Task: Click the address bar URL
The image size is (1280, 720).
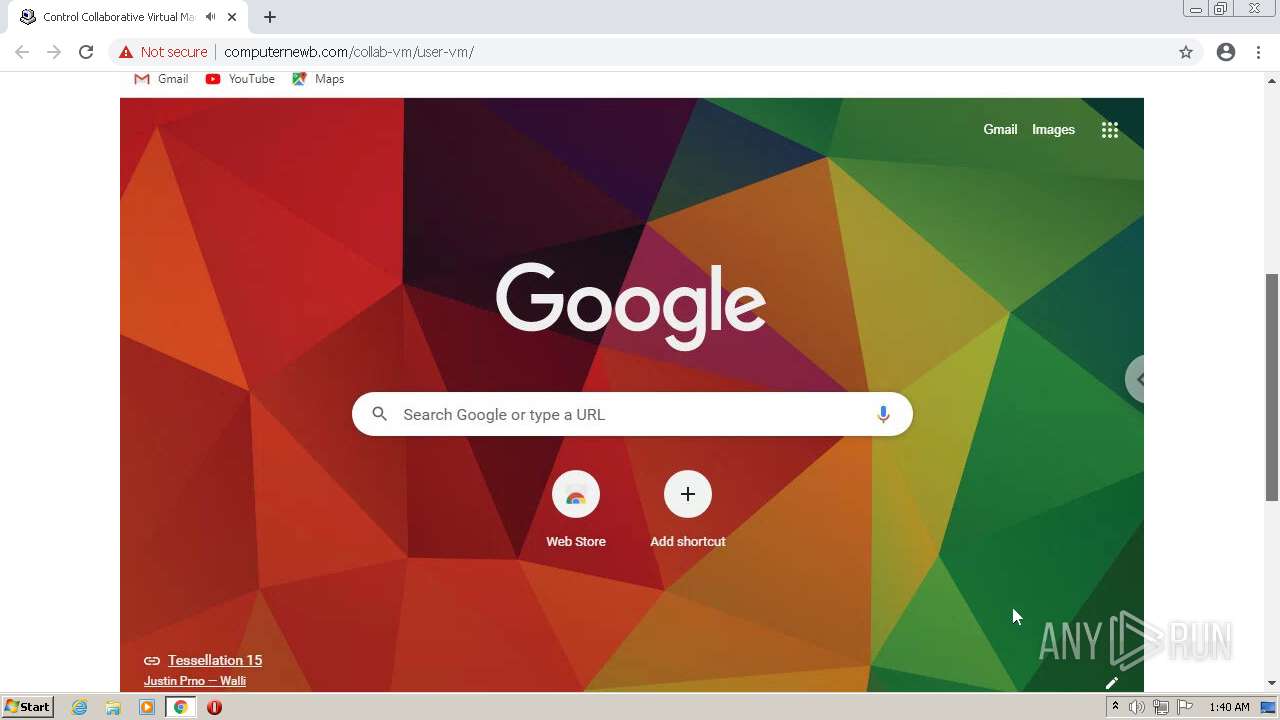Action: [x=349, y=52]
